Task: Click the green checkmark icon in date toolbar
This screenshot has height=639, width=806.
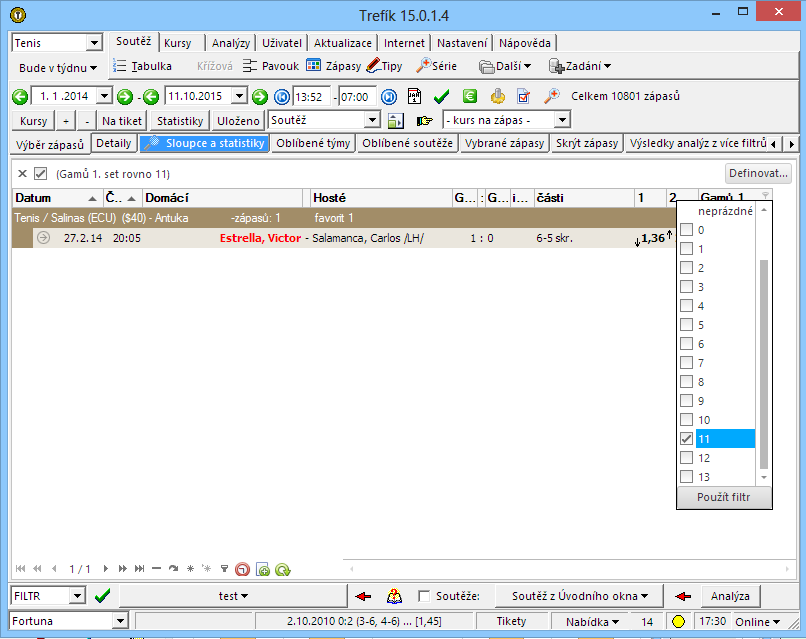Action: 441,97
